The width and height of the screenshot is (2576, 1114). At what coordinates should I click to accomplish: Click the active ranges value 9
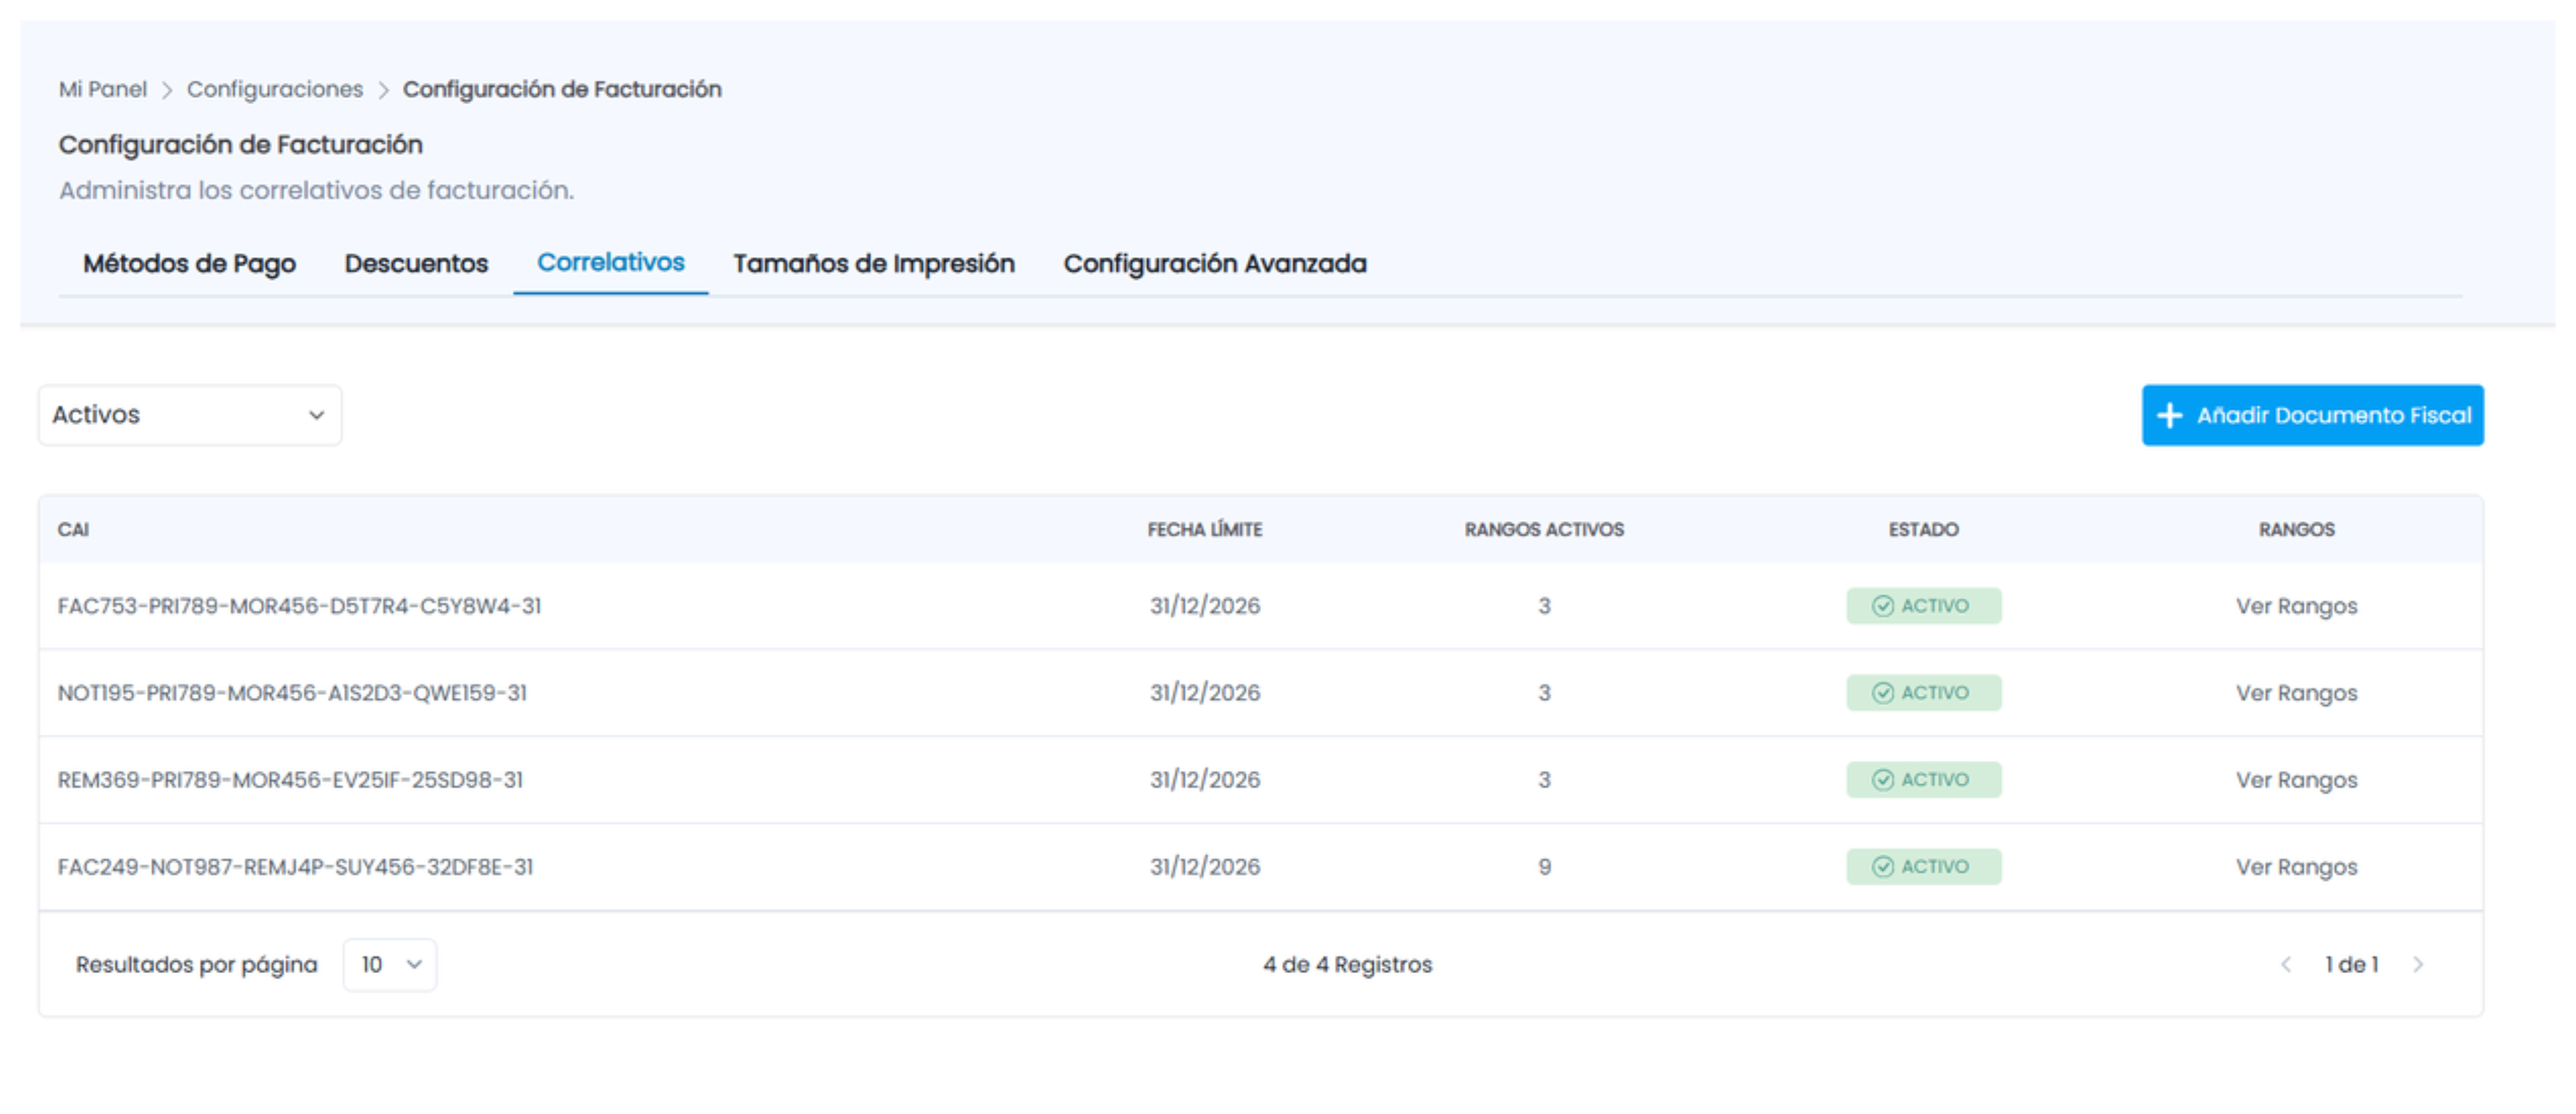(1544, 867)
